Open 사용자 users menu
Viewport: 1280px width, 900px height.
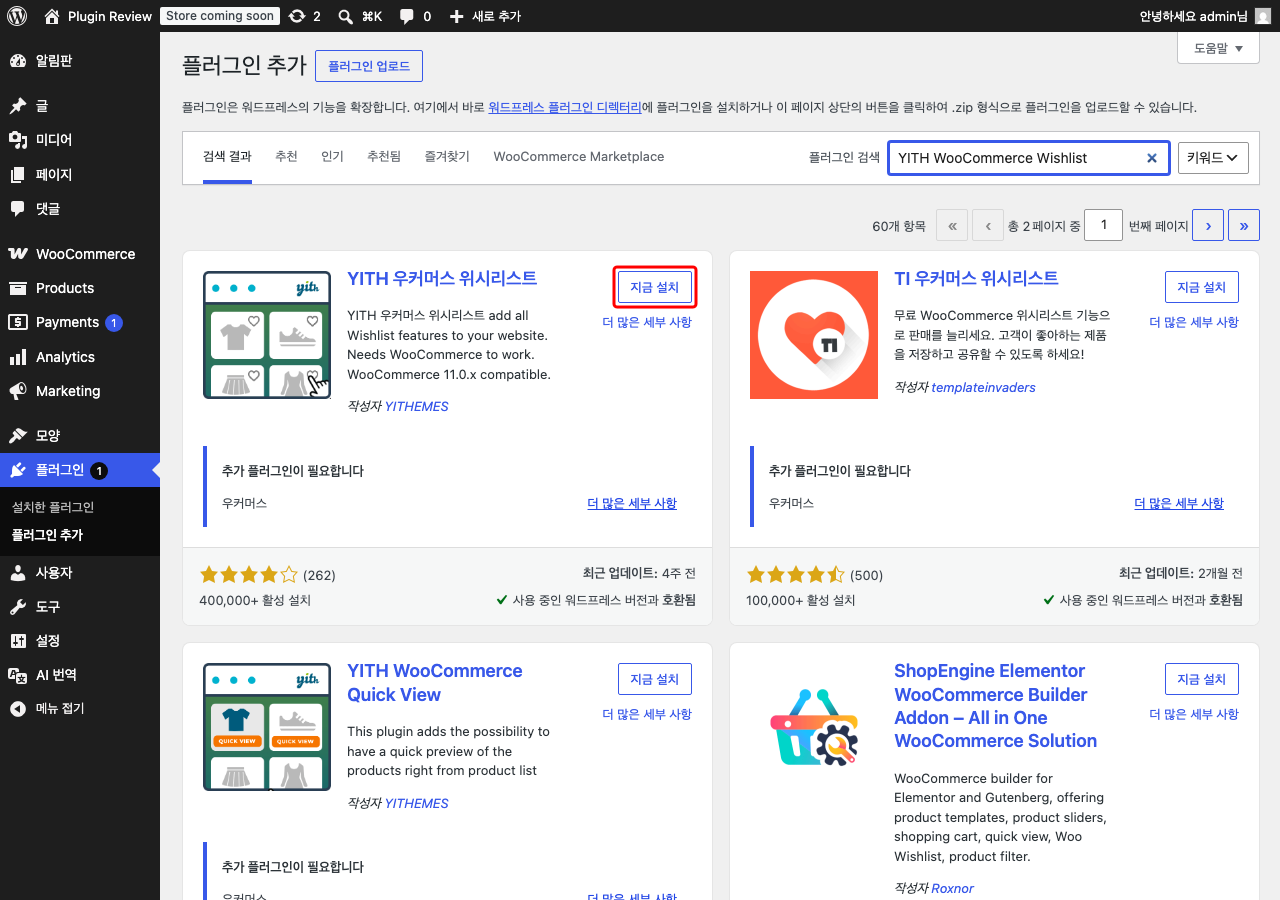[x=80, y=573]
